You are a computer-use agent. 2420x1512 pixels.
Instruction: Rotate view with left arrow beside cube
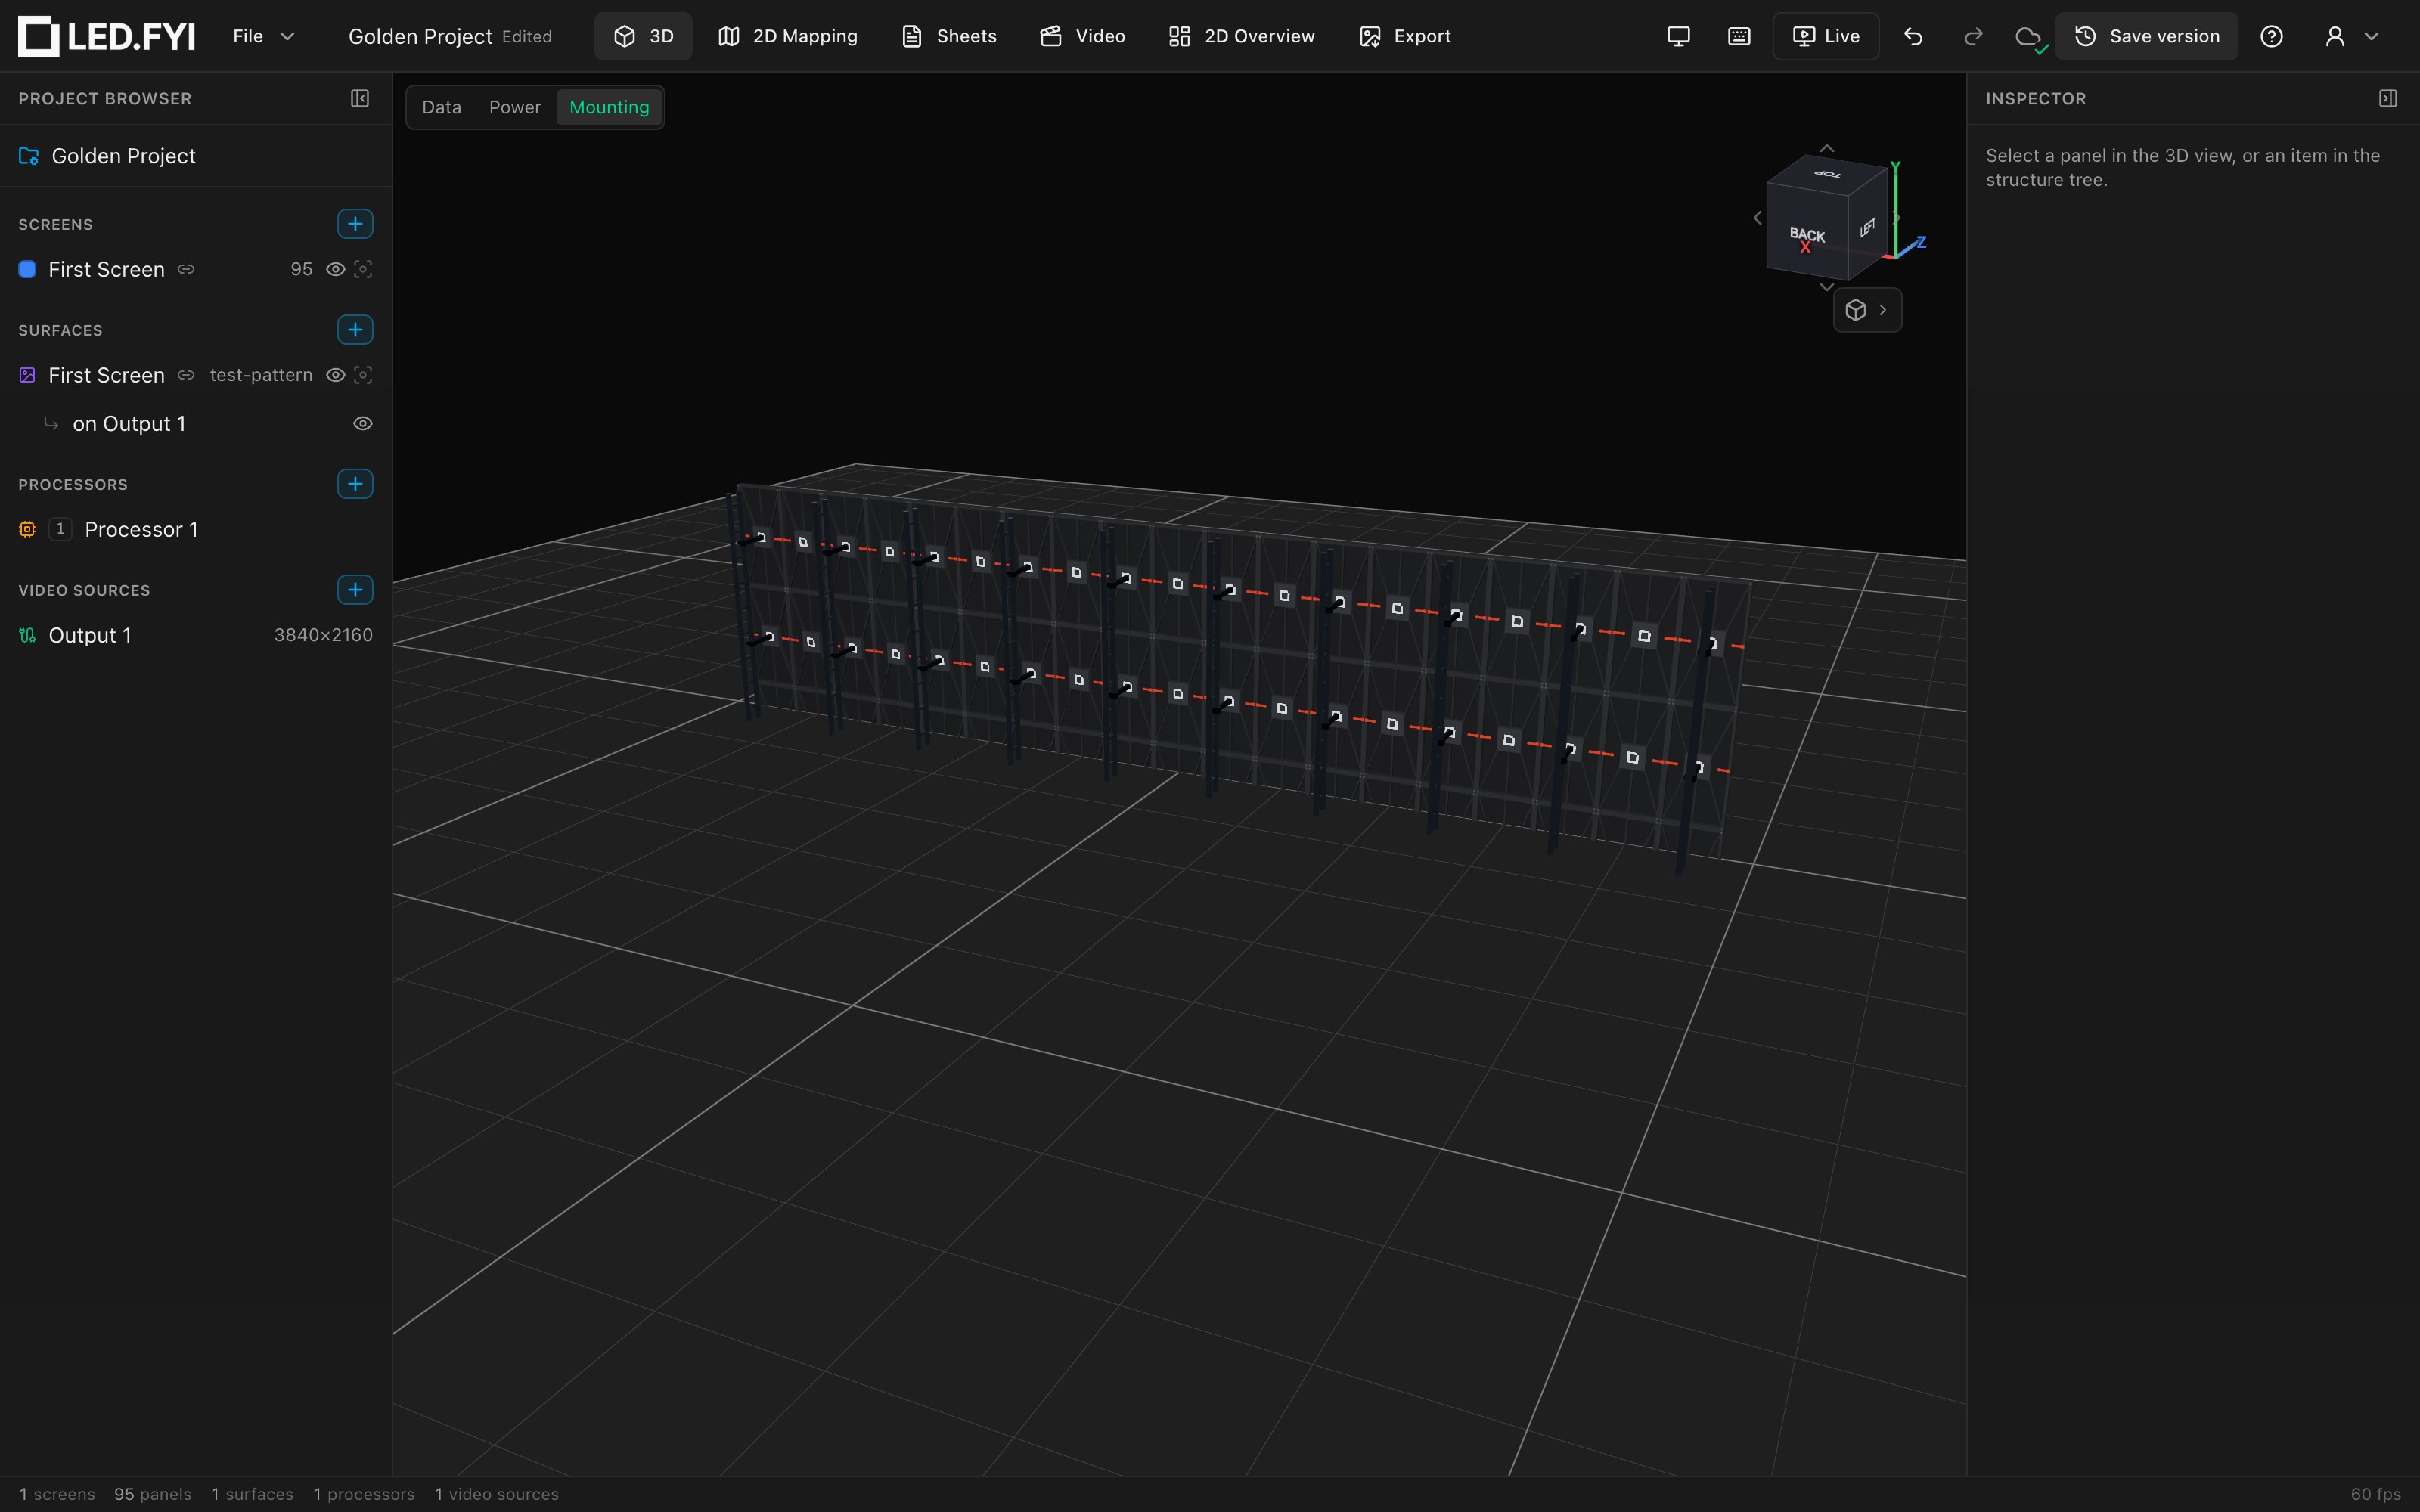[x=1757, y=218]
